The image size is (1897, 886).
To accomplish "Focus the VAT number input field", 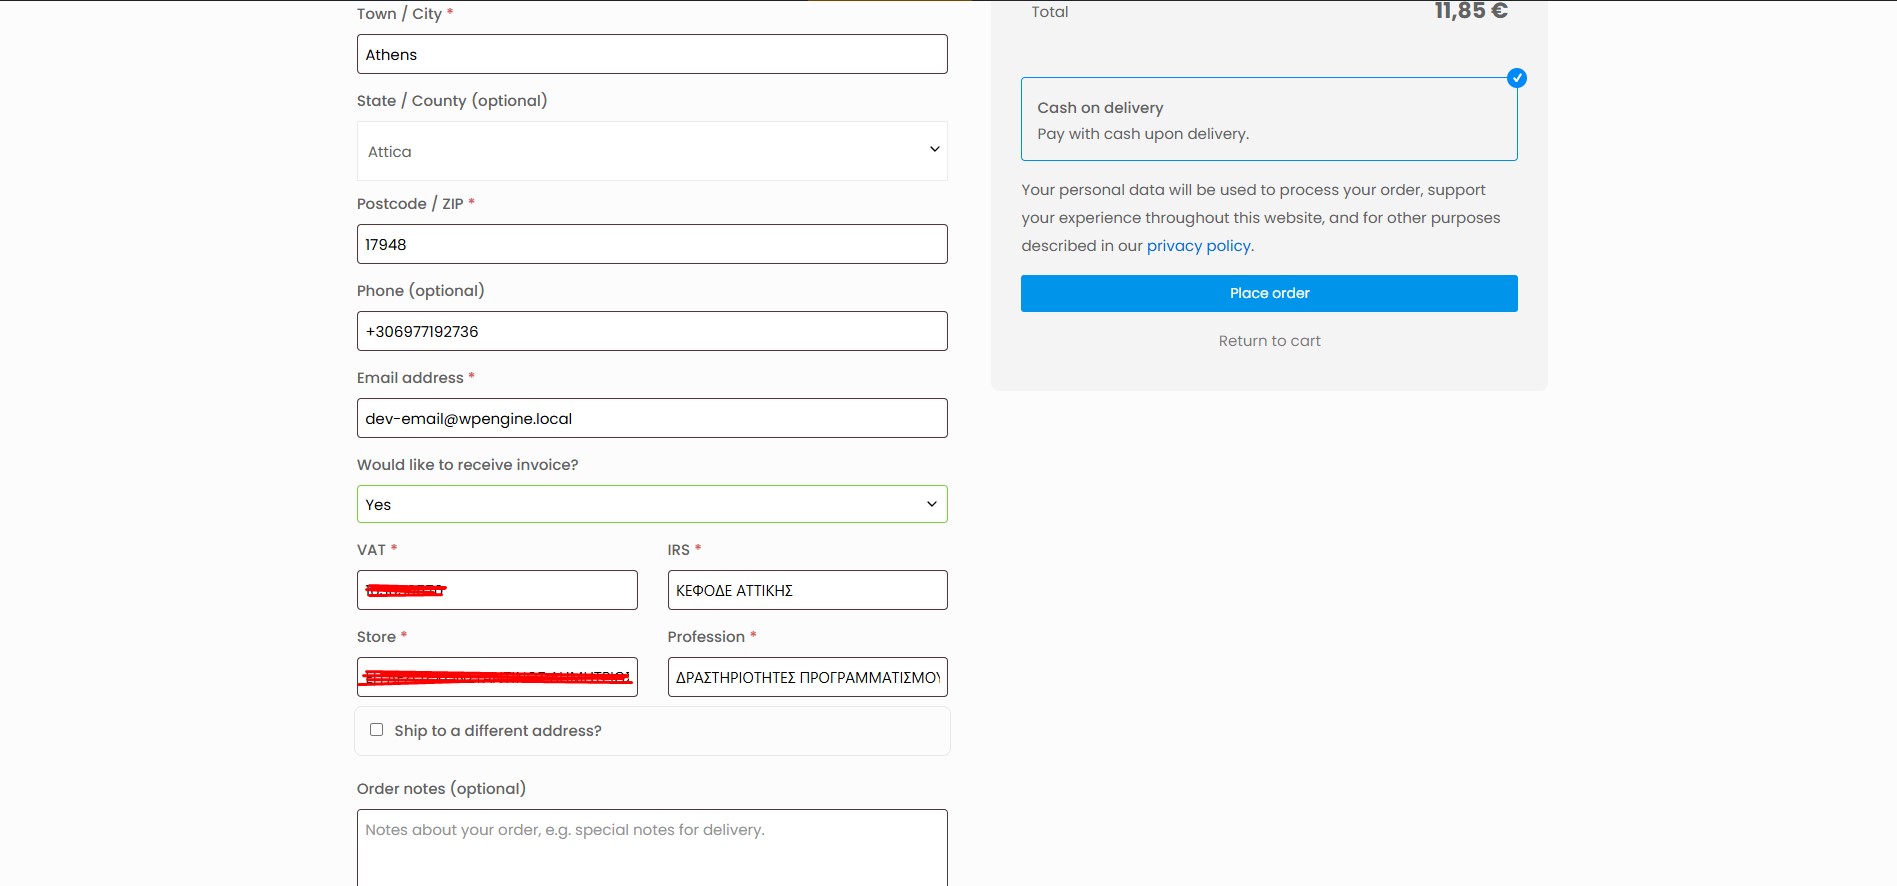I will tap(497, 590).
